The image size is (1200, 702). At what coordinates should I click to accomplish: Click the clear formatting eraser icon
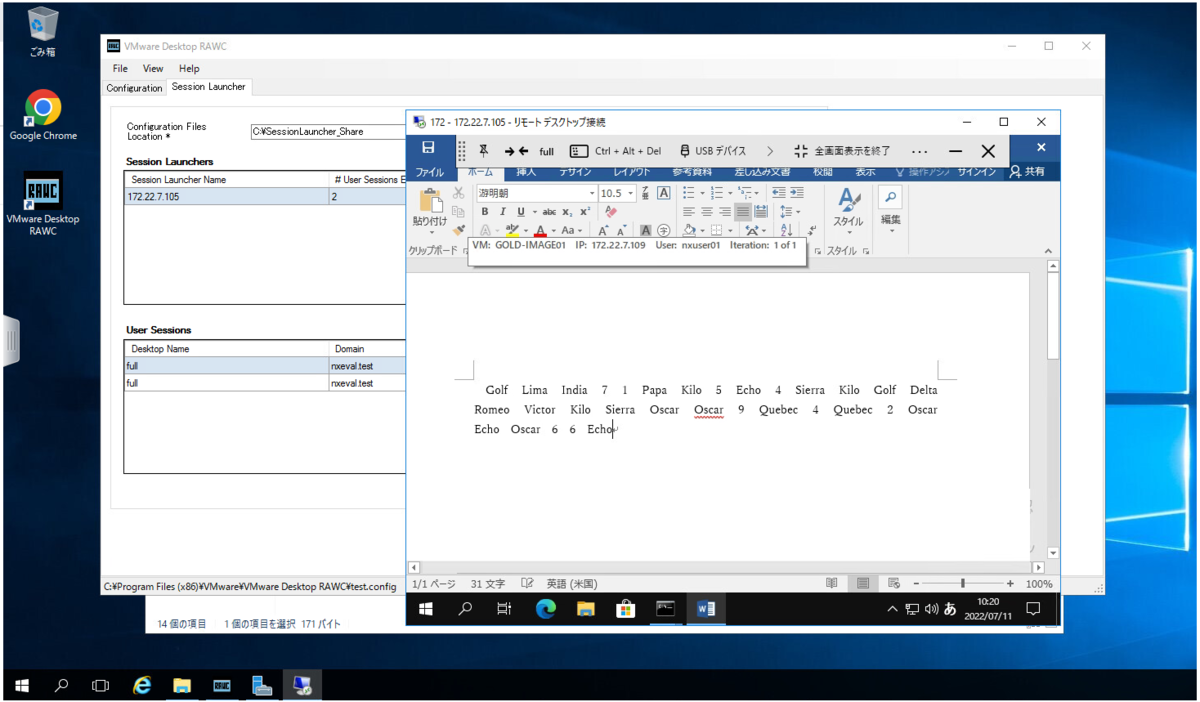pyautogui.click(x=611, y=212)
